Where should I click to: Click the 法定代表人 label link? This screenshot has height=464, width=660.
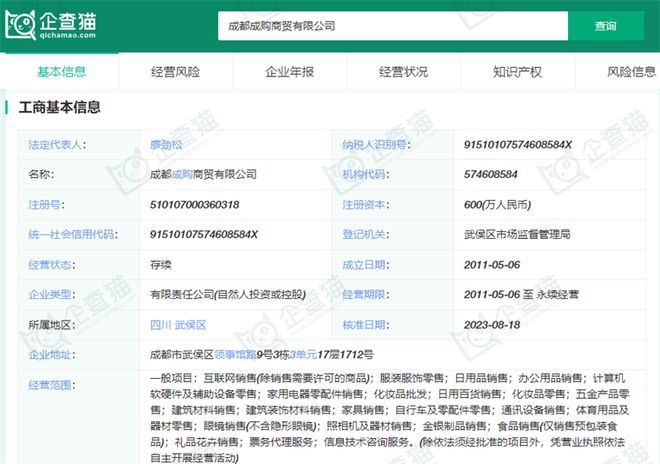point(57,145)
